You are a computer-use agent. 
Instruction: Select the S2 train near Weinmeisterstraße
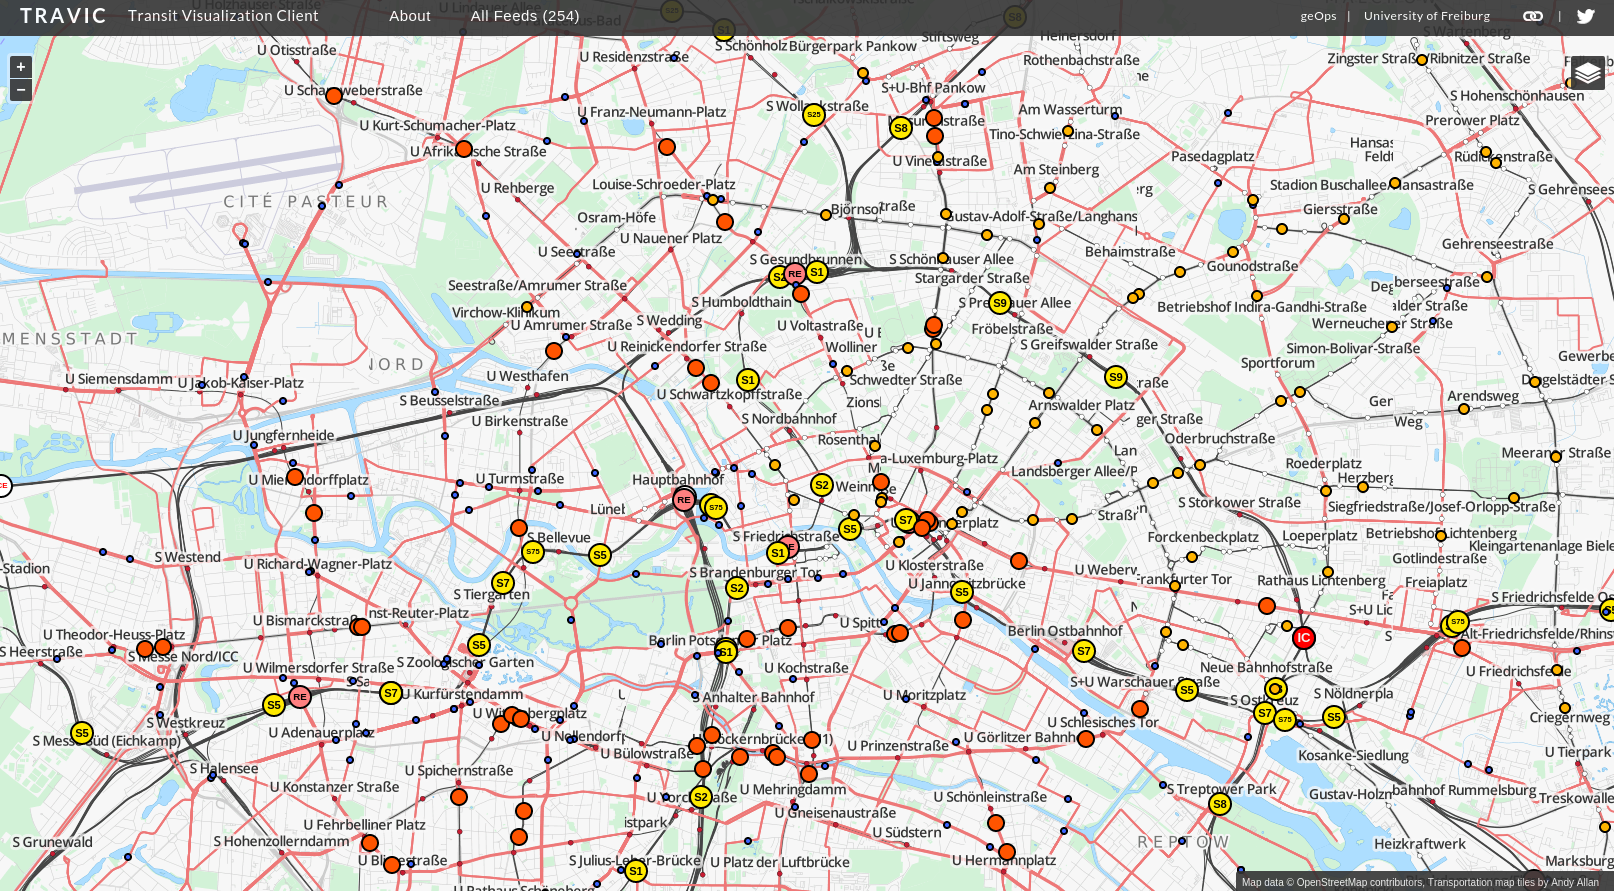(x=822, y=484)
